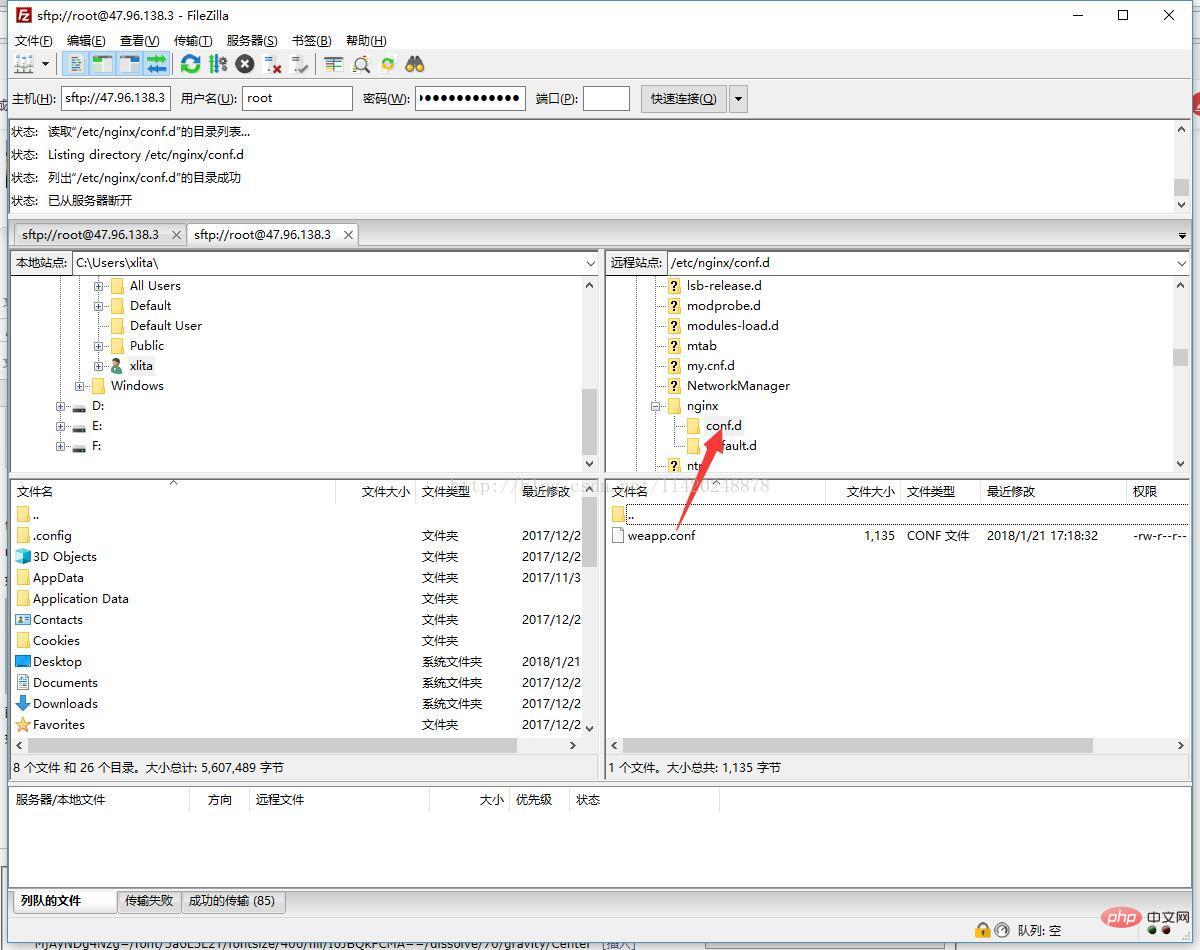
Task: Select the 3D Objects local folder
Action: click(65, 556)
